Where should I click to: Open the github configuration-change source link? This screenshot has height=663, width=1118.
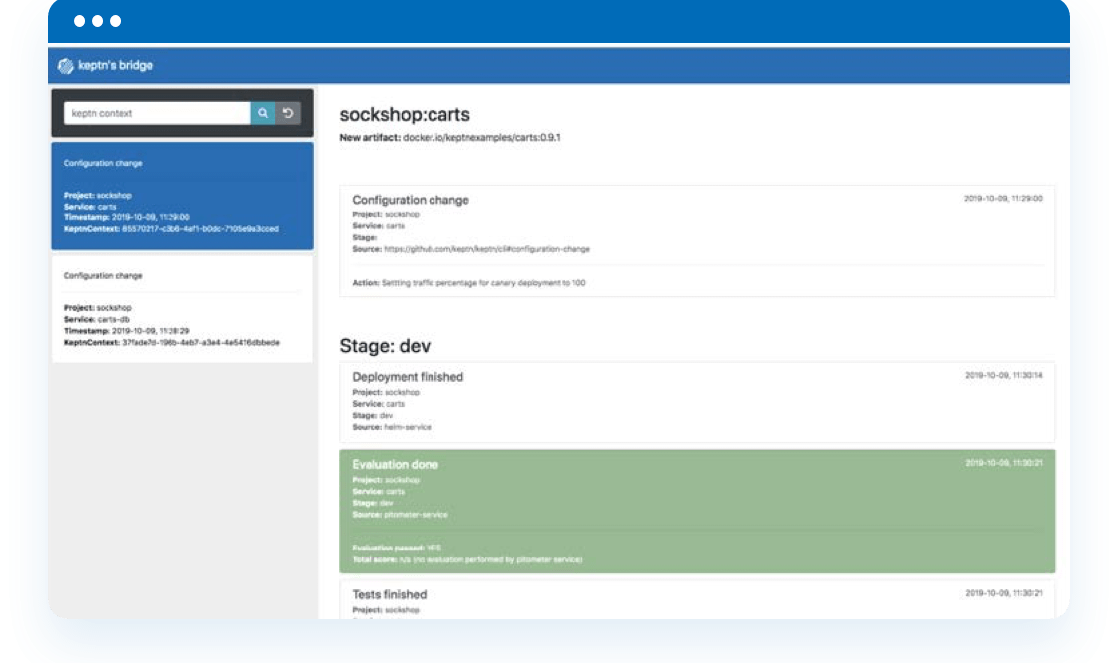[x=486, y=250]
